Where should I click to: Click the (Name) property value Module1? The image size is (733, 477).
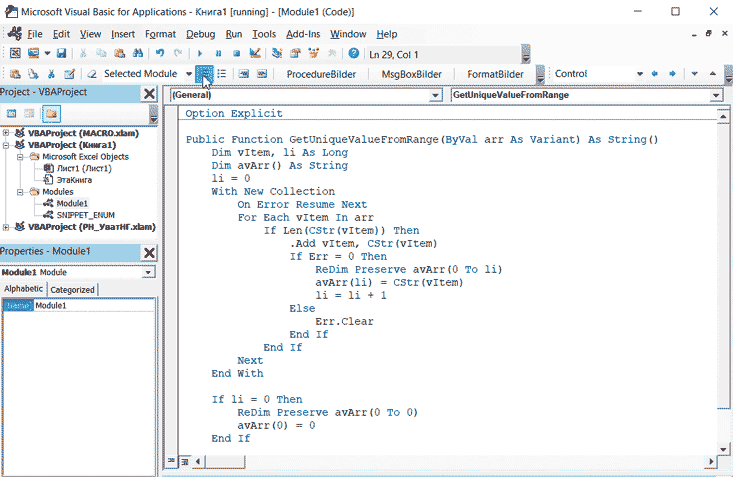point(93,305)
